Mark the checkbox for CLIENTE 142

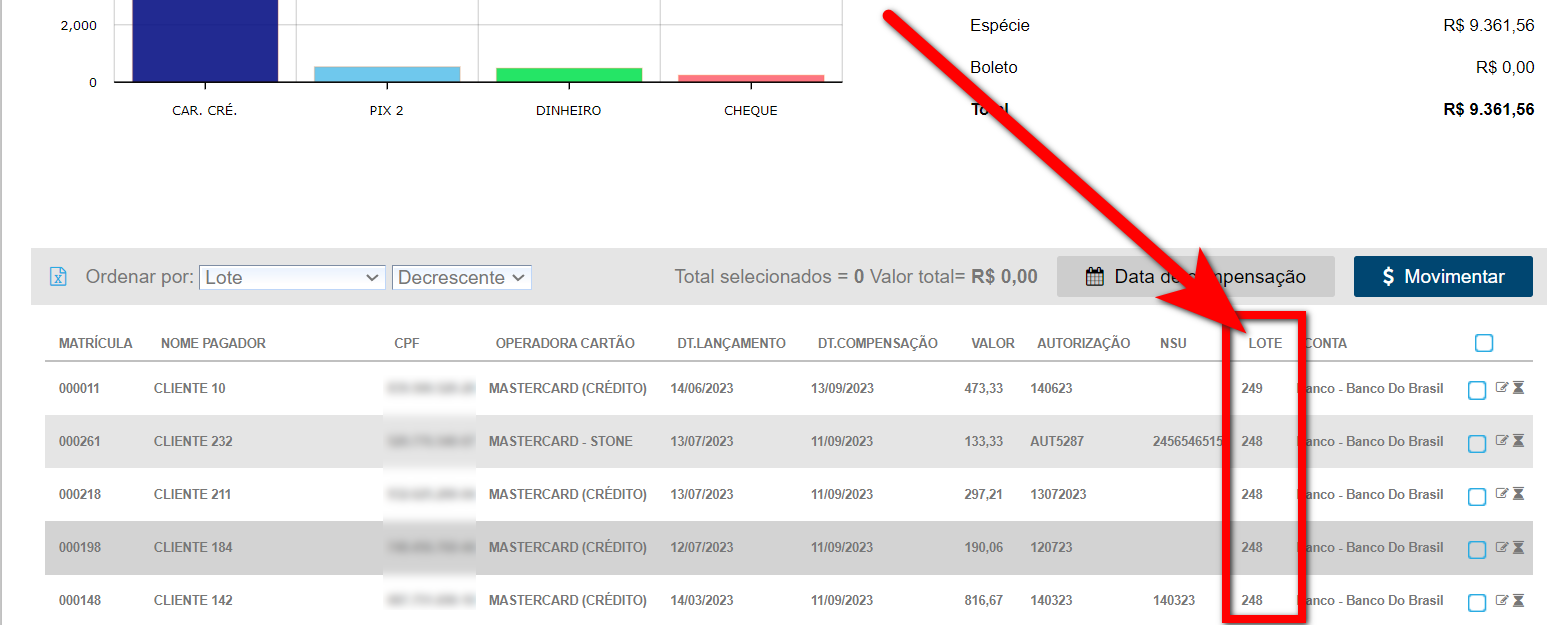tap(1477, 603)
